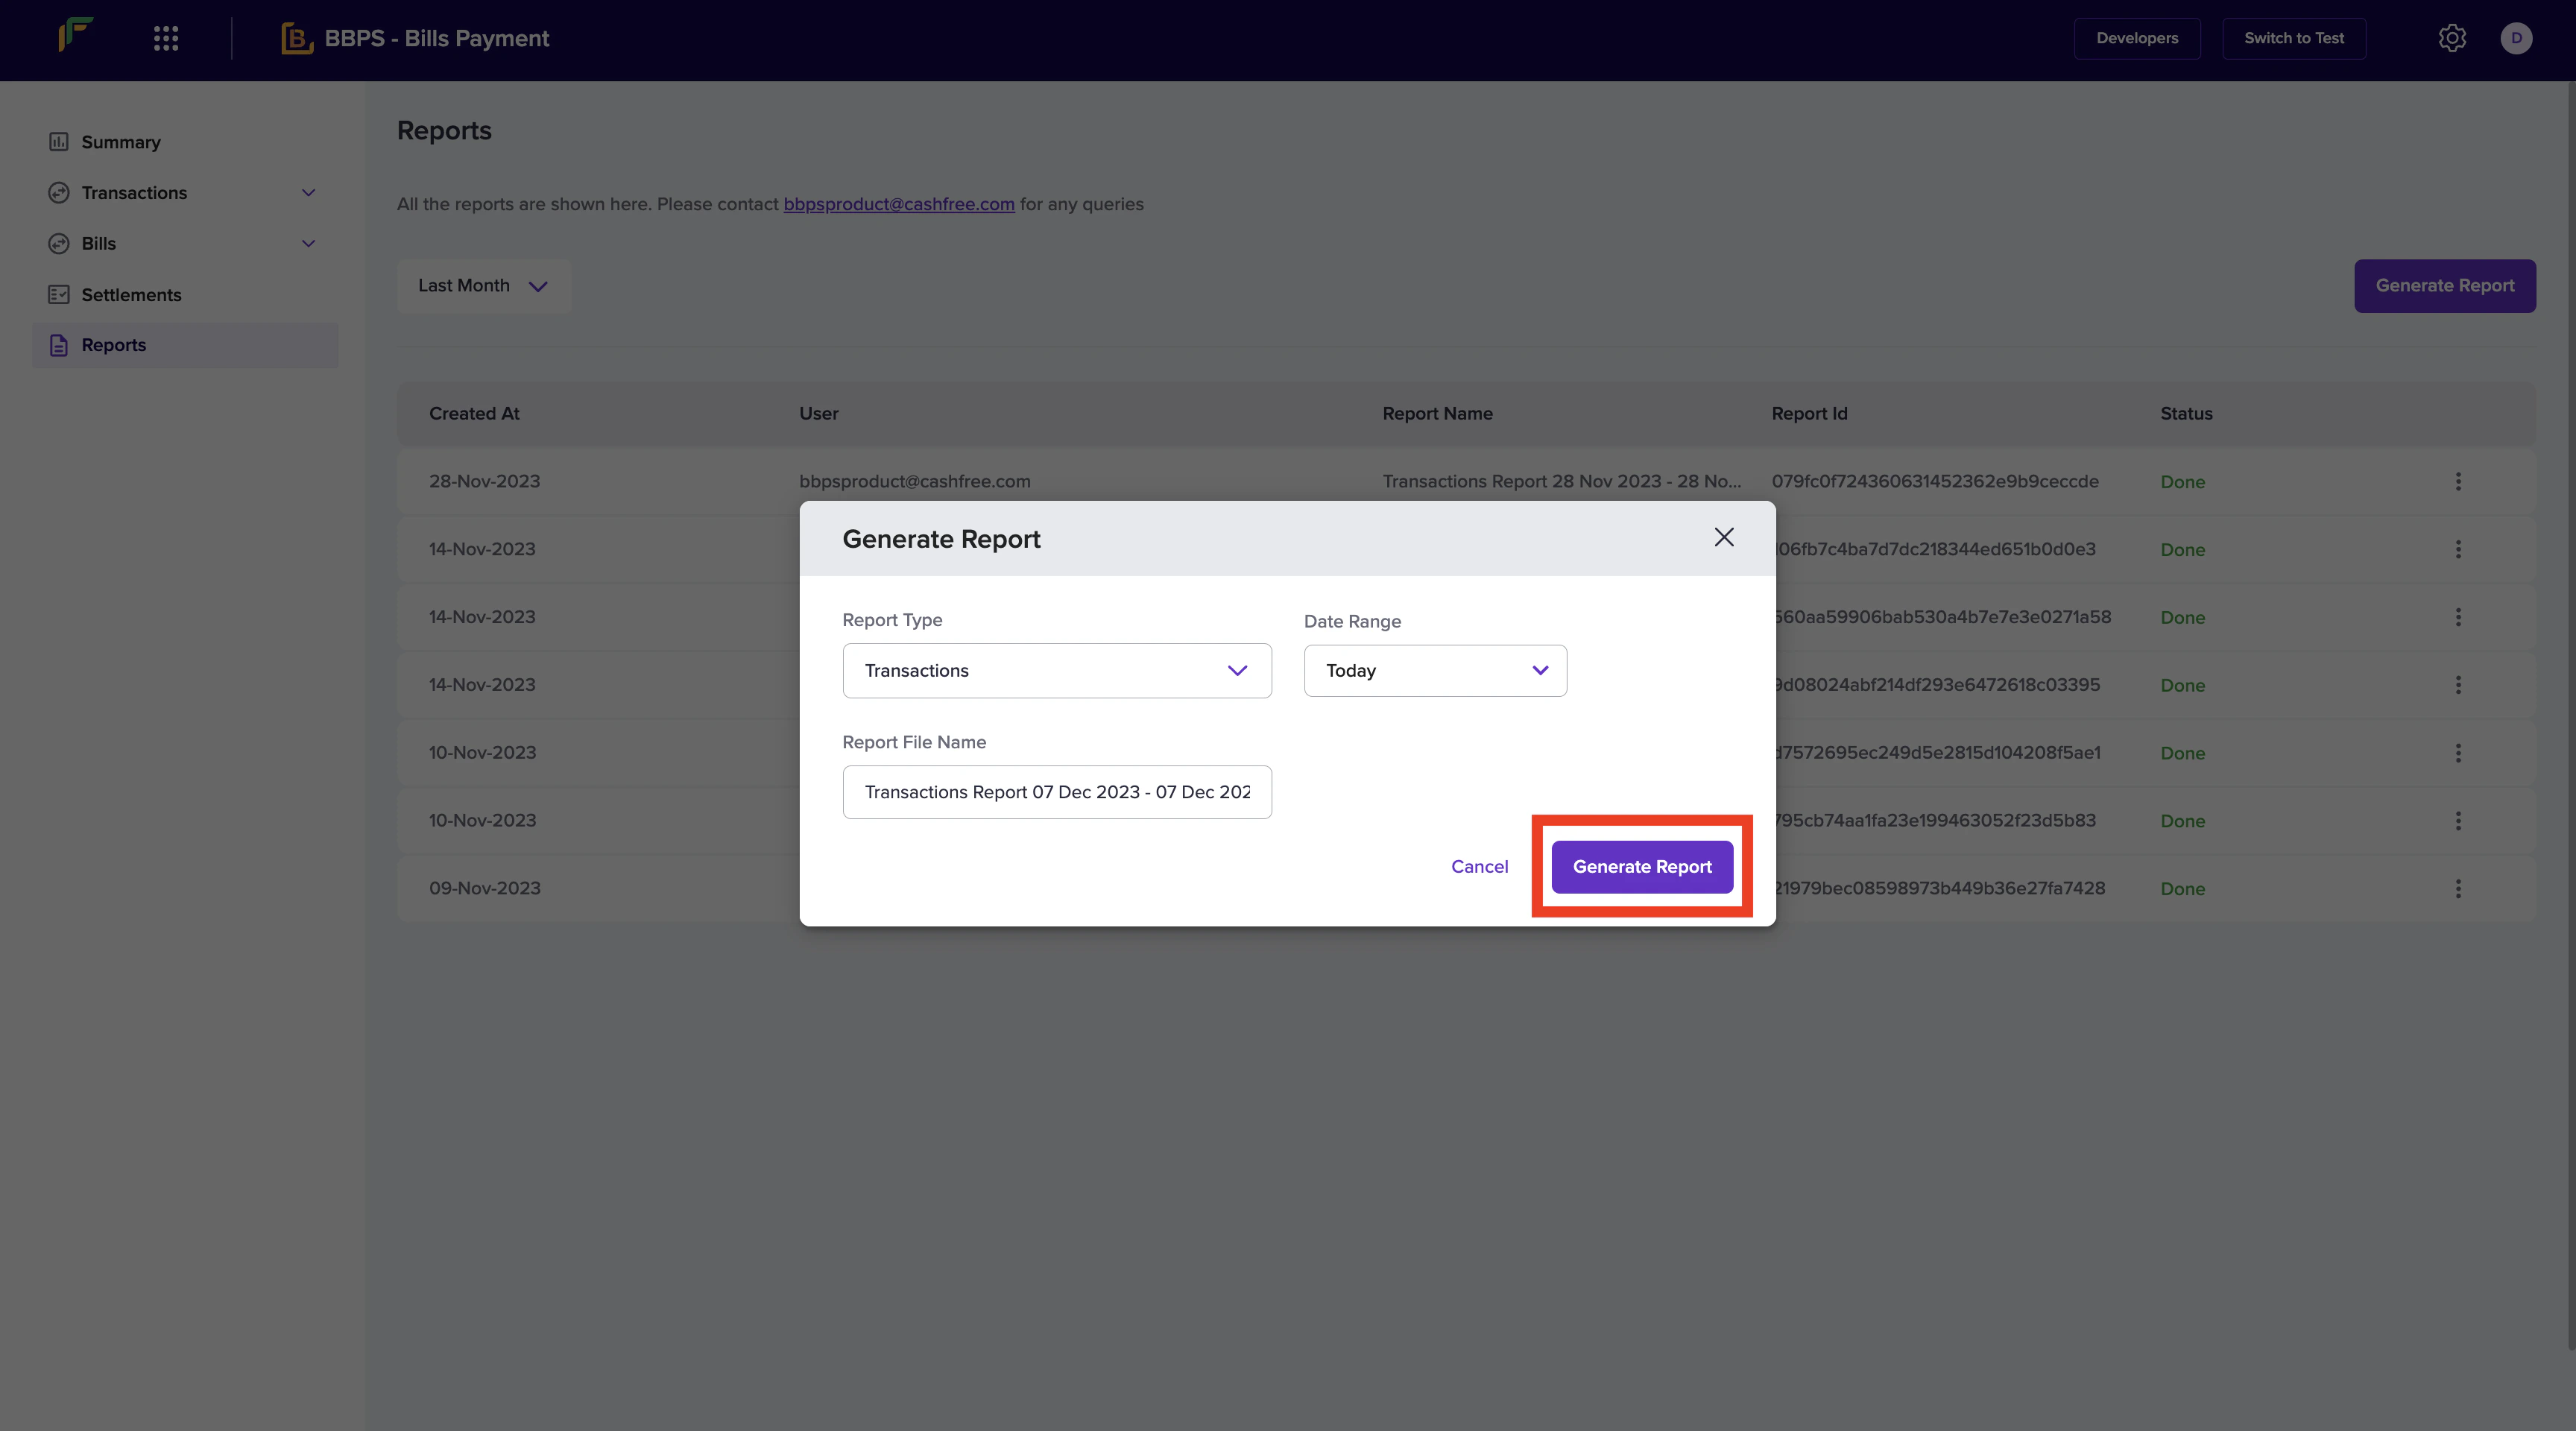
Task: Click the settings gear icon
Action: click(x=2451, y=38)
